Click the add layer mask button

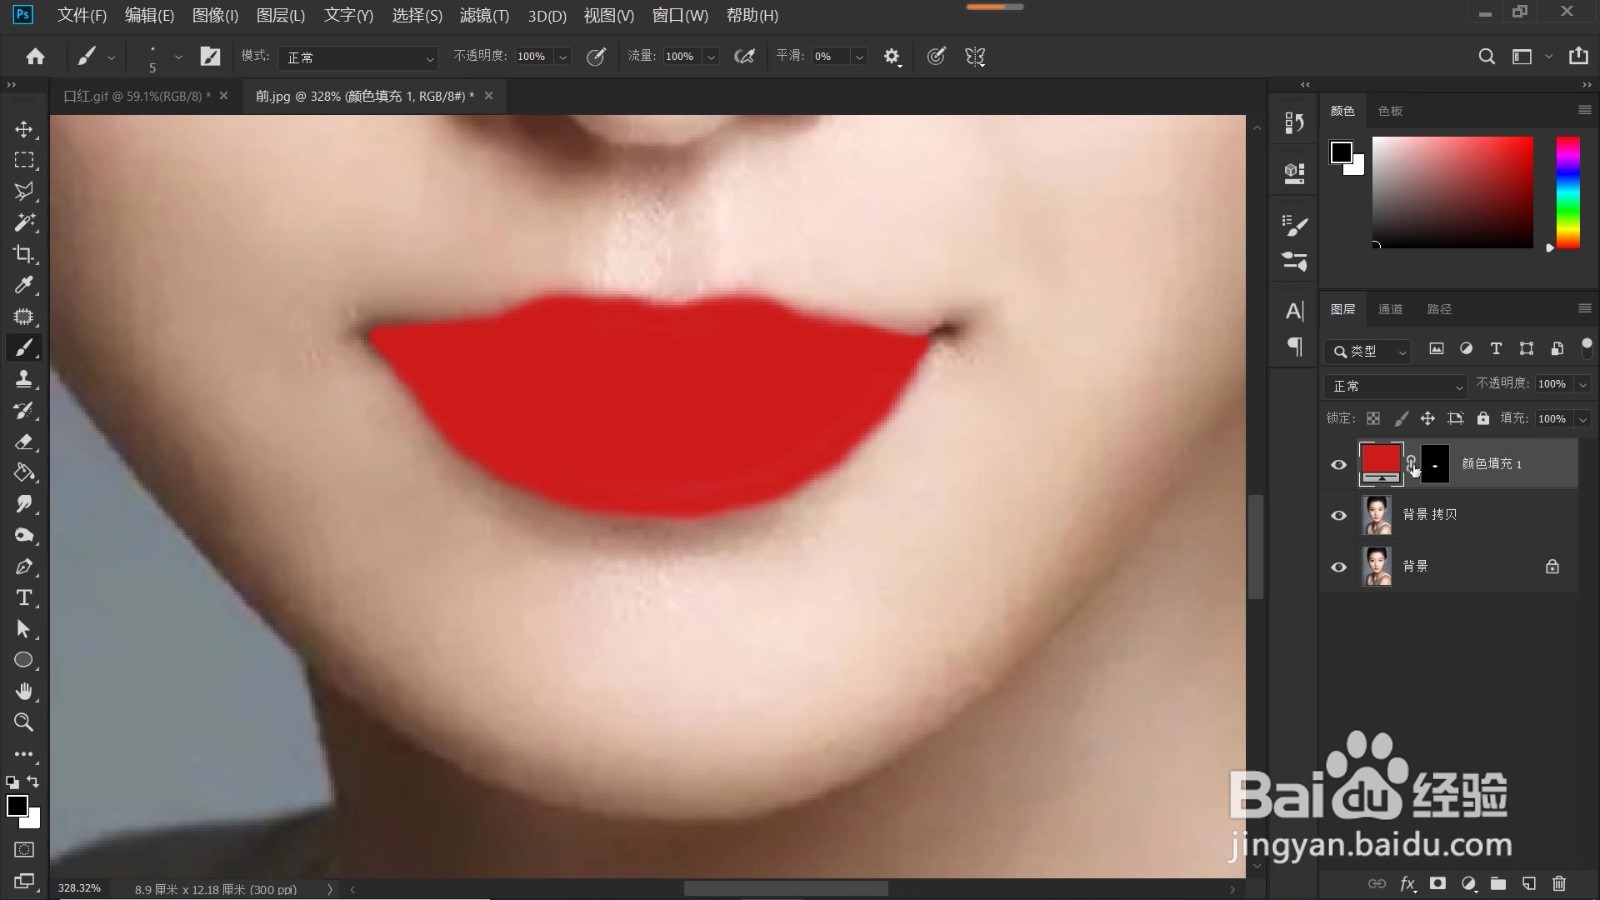(x=1438, y=883)
